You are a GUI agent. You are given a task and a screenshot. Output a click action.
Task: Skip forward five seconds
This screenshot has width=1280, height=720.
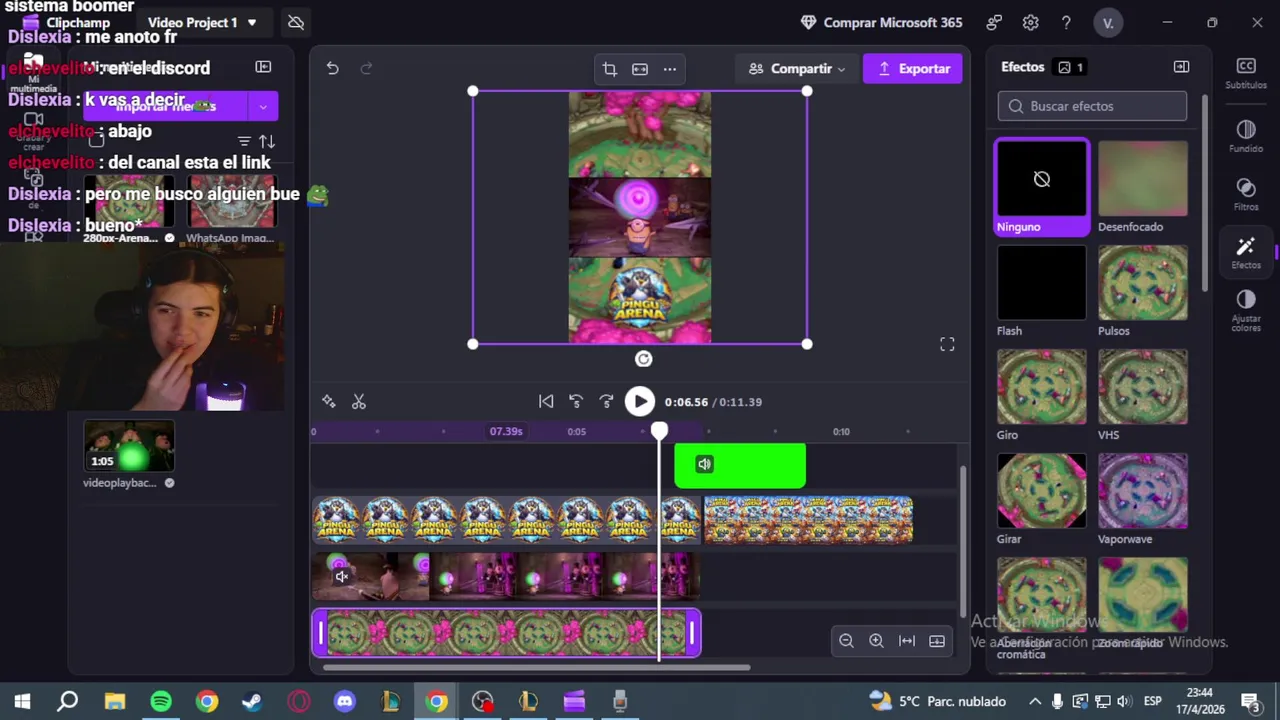pos(606,402)
